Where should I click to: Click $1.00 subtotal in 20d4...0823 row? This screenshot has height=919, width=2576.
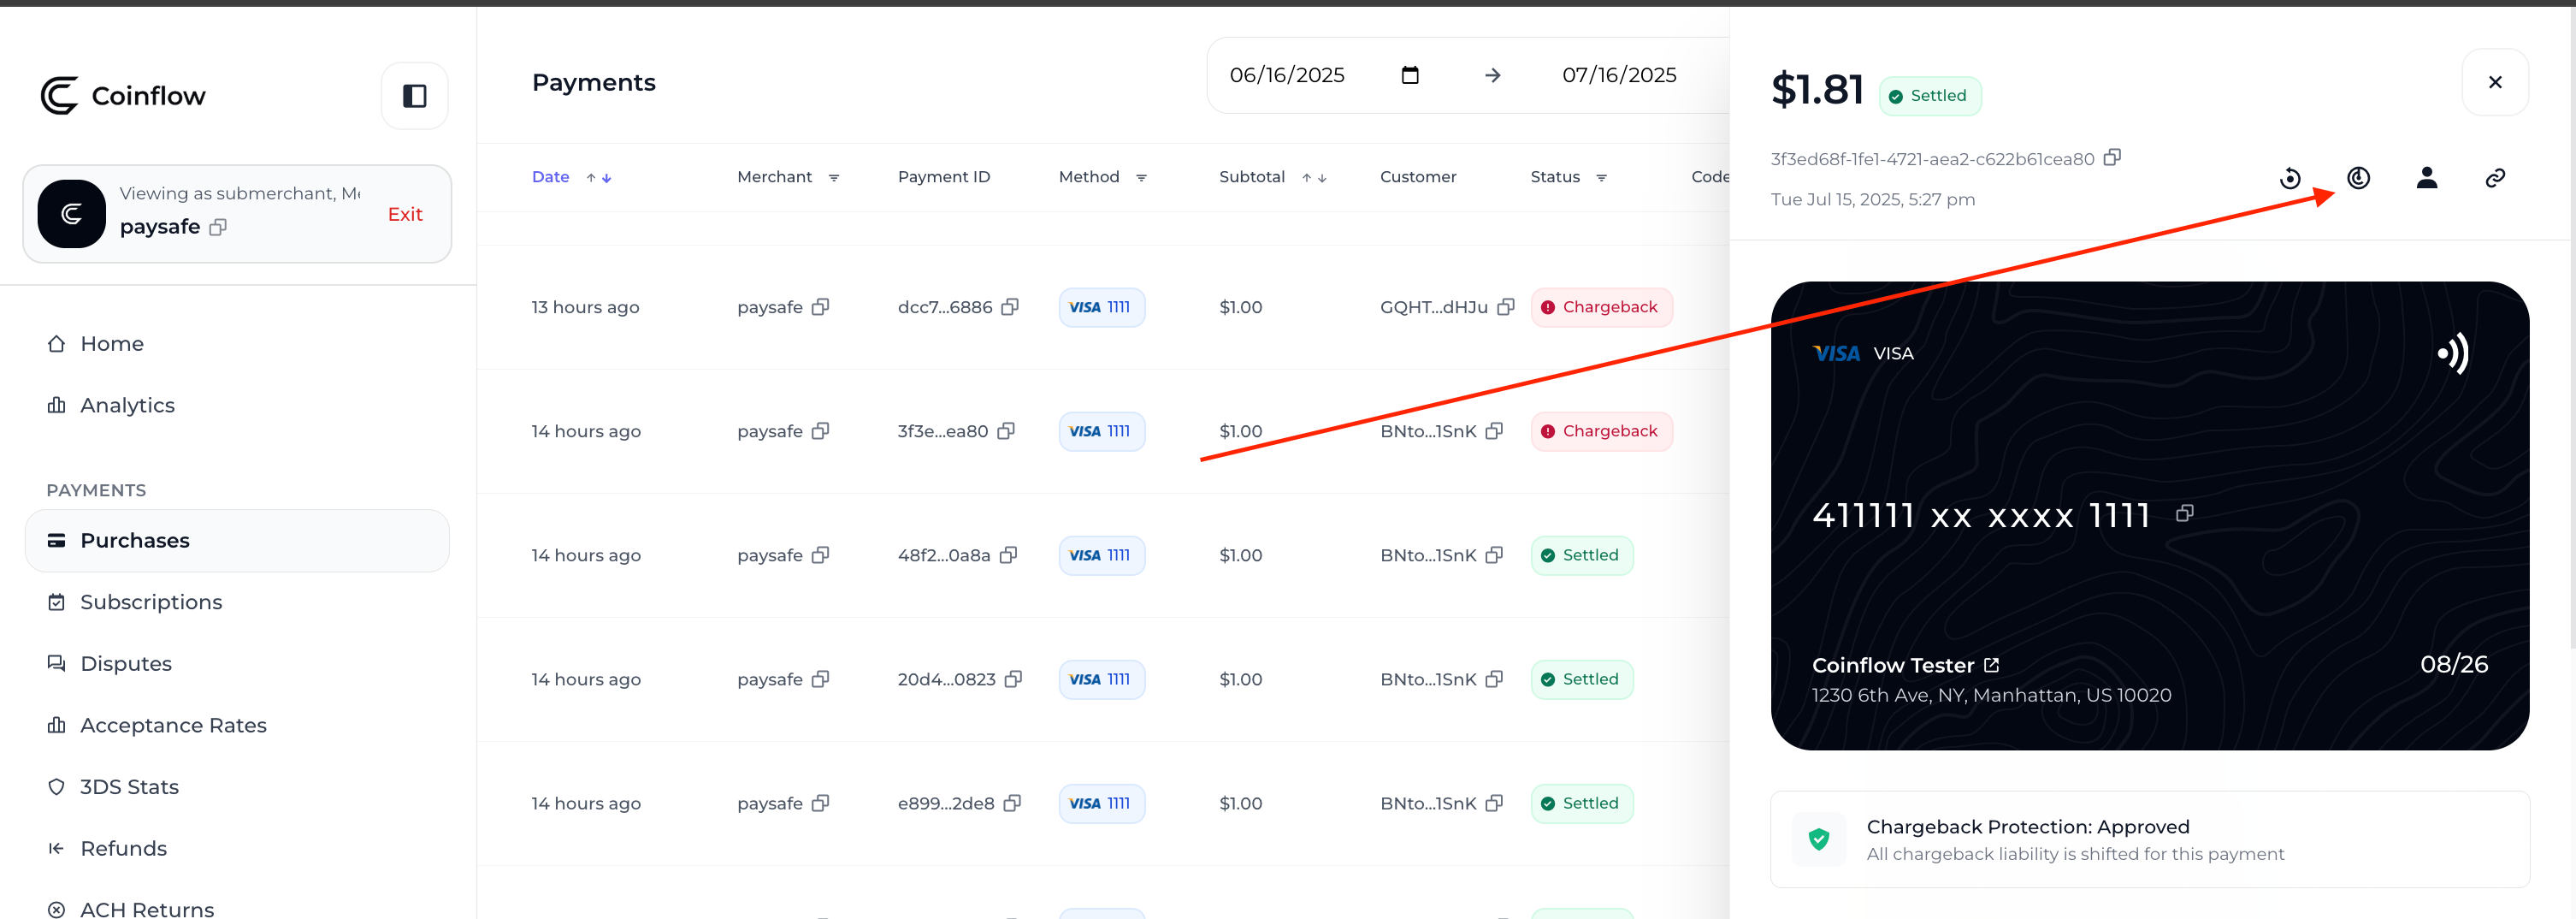pos(1240,679)
